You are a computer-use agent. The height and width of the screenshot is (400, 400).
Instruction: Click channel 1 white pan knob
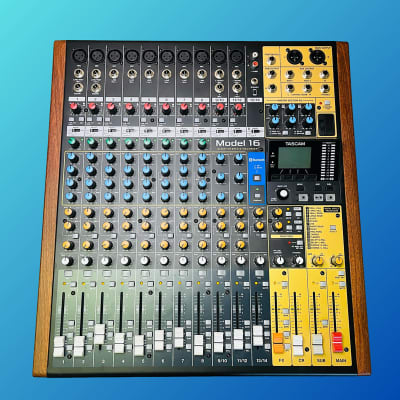click(66, 261)
